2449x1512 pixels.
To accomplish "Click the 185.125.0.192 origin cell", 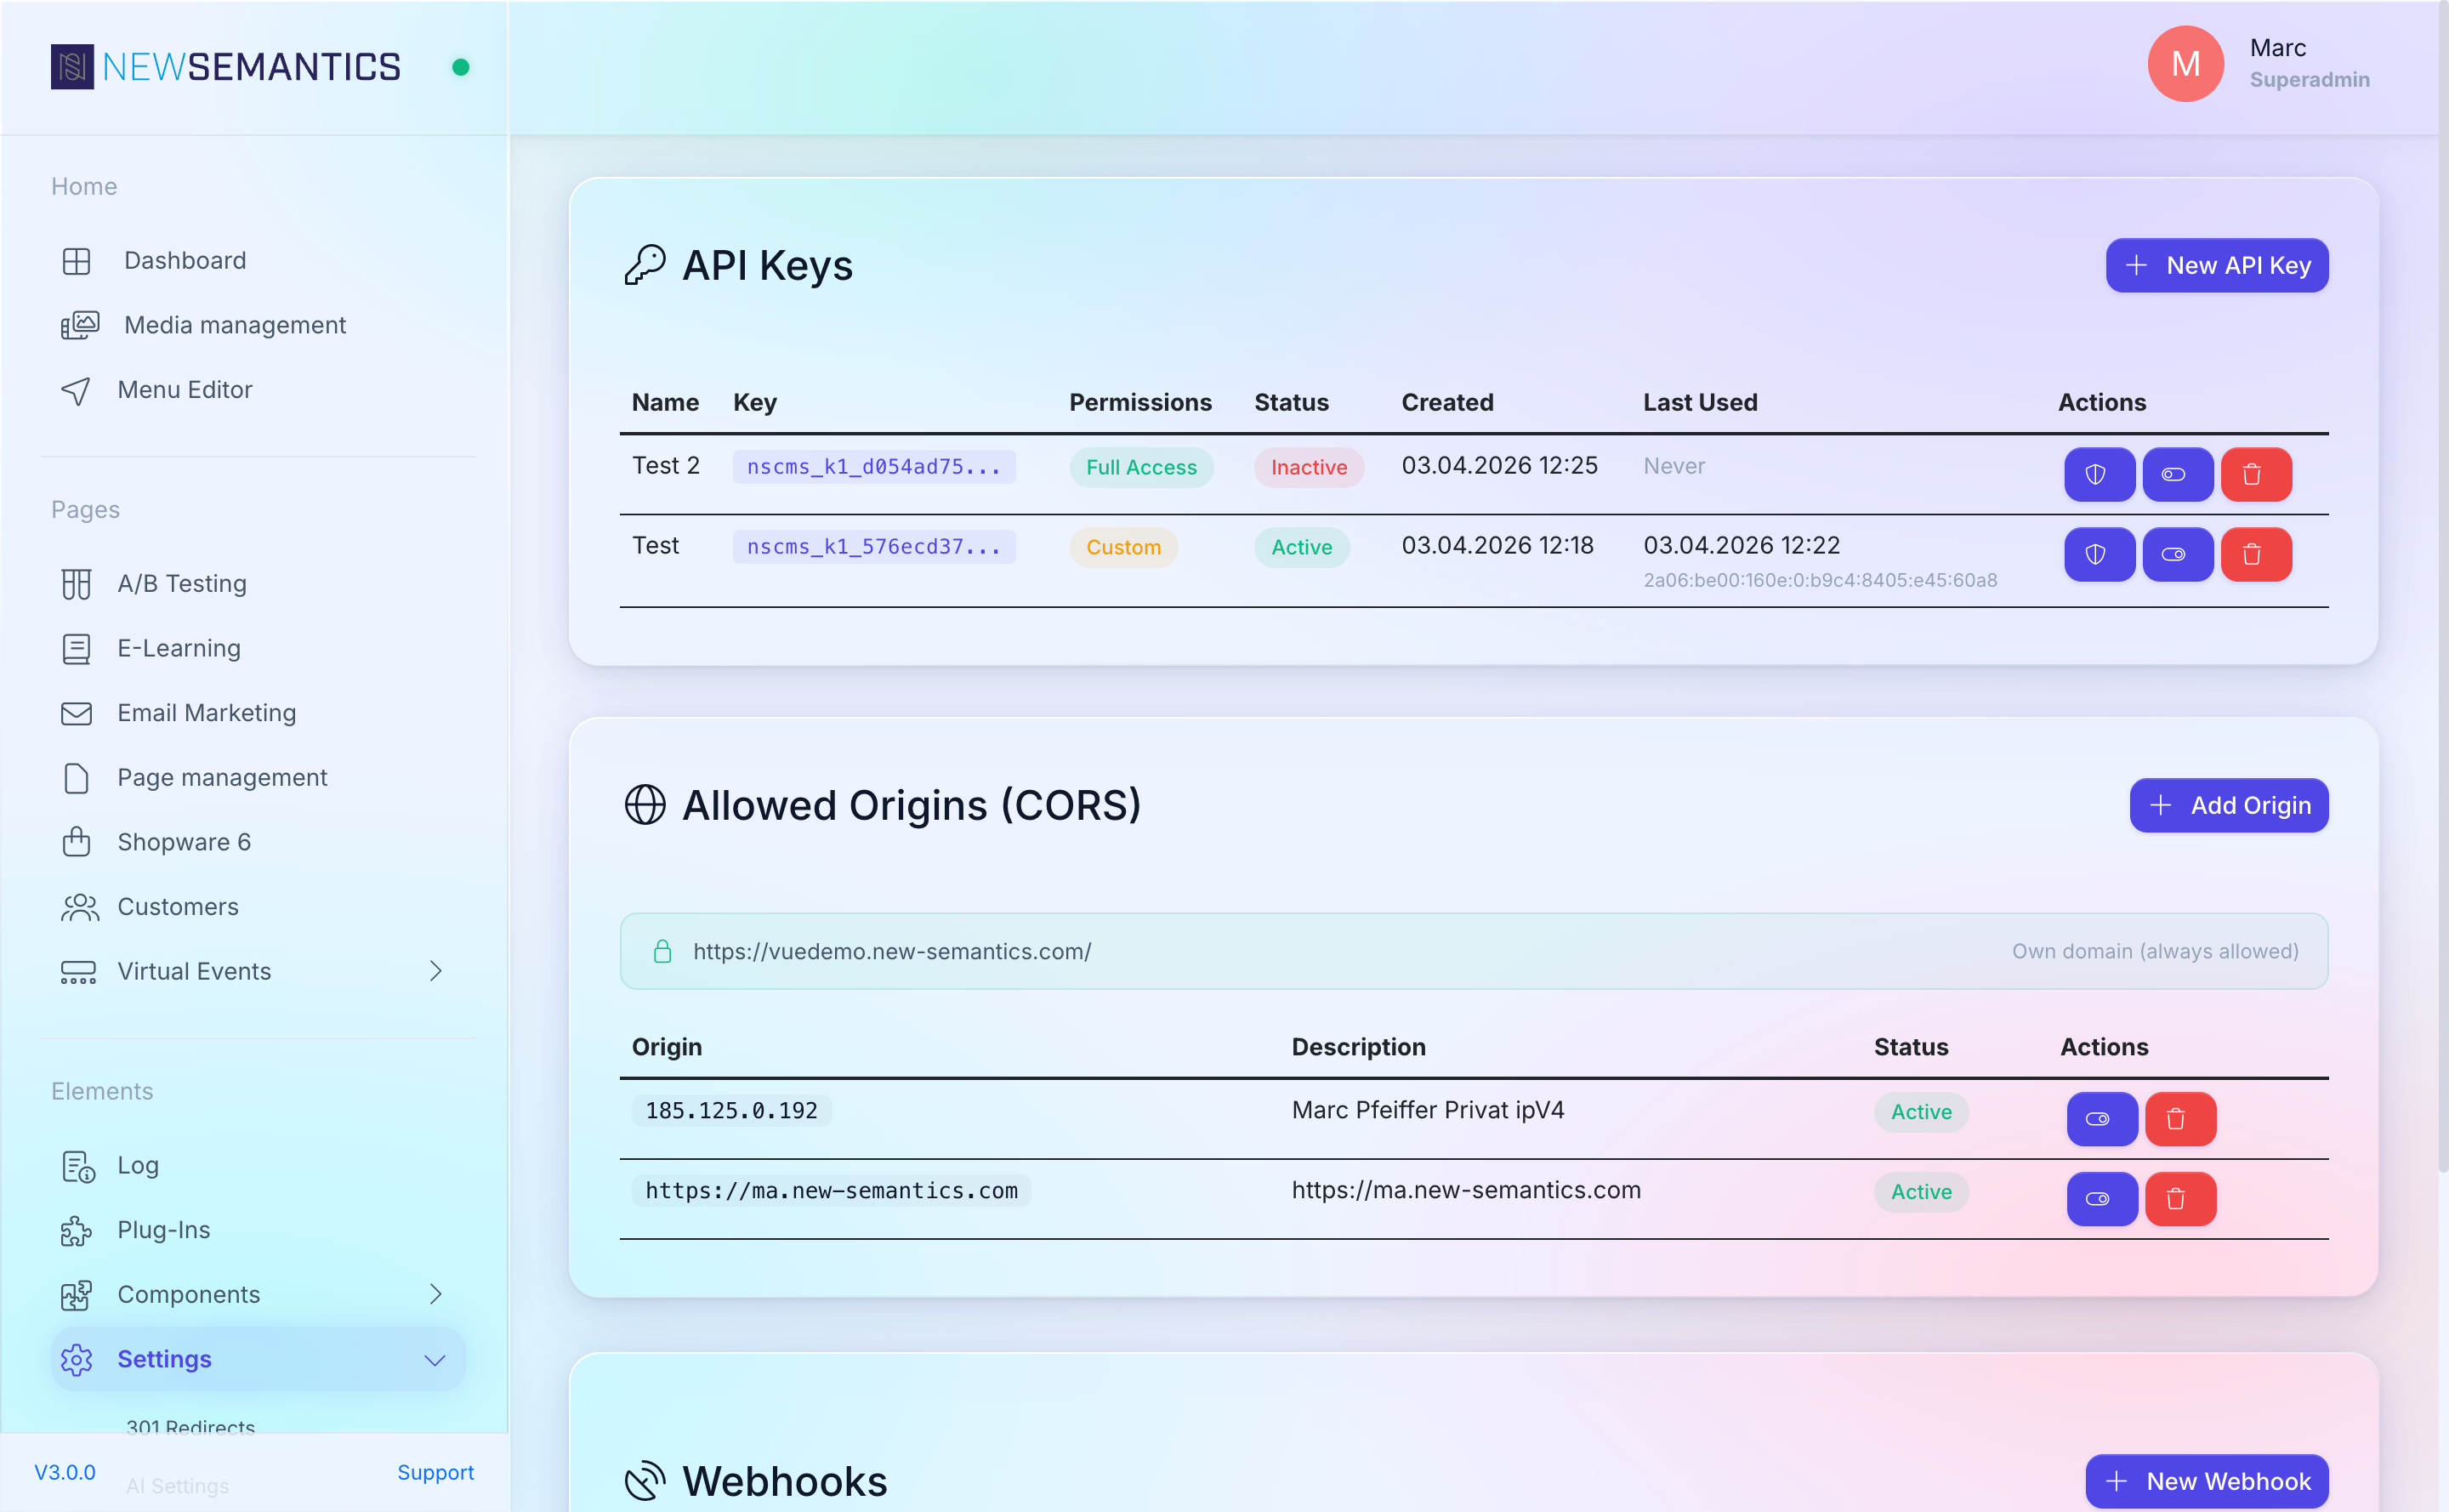I will click(731, 1111).
